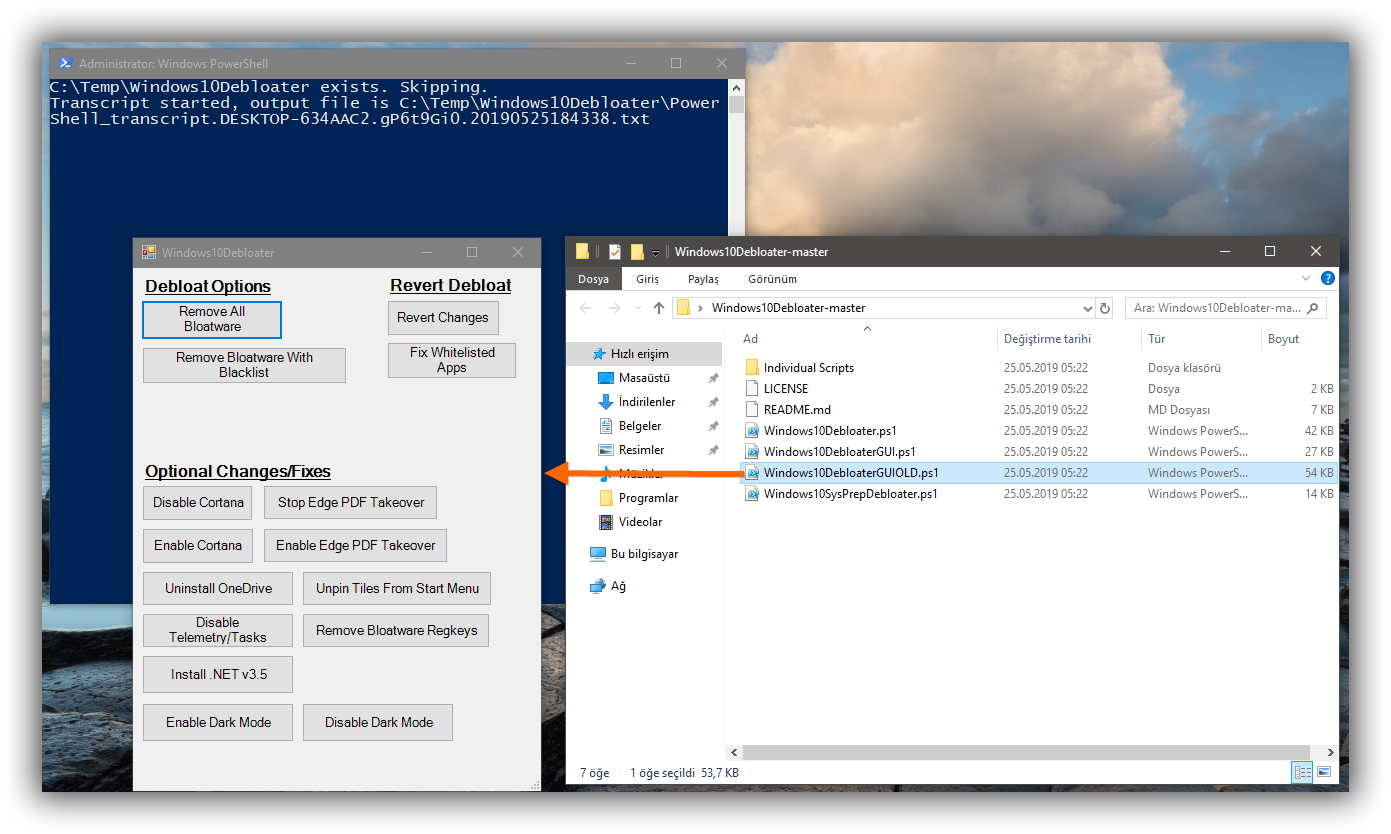
Task: Select Bu bilgisayar in navigation pane
Action: (x=644, y=554)
